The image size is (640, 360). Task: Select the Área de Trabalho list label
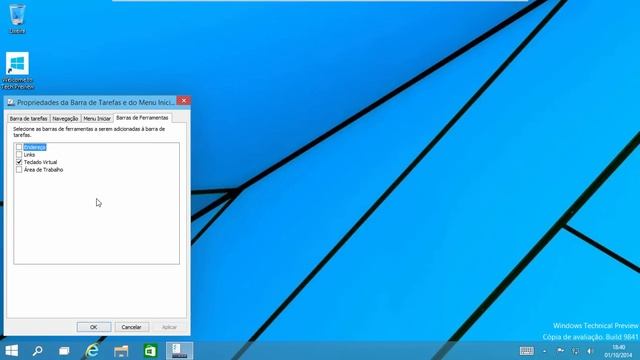pos(43,169)
